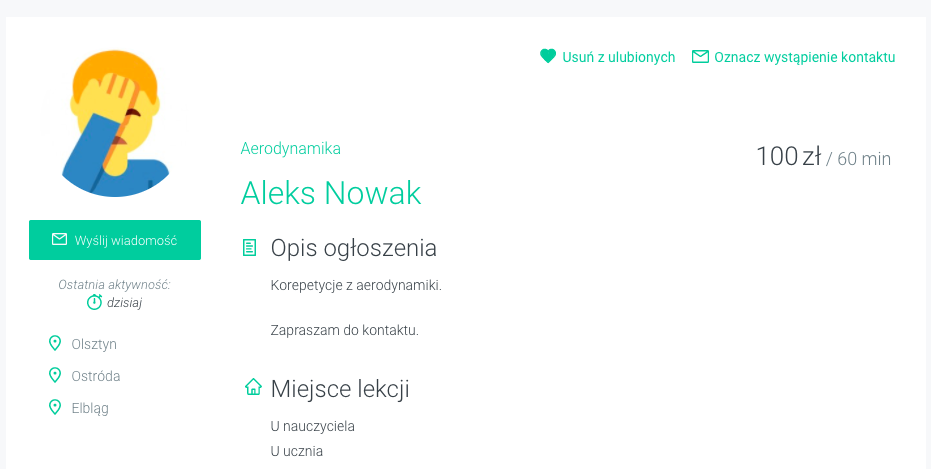This screenshot has width=931, height=469.
Task: Remove from favorites via Usuń z ulubionych
Action: (618, 57)
